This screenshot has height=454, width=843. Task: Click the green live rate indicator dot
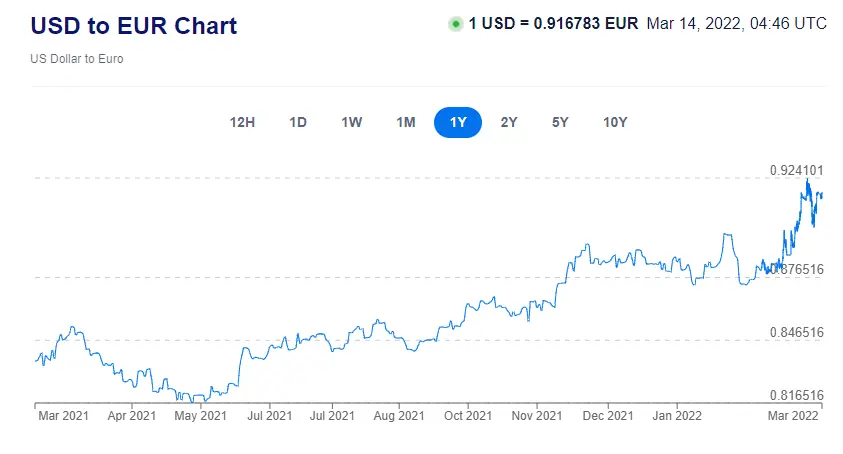pyautogui.click(x=456, y=23)
